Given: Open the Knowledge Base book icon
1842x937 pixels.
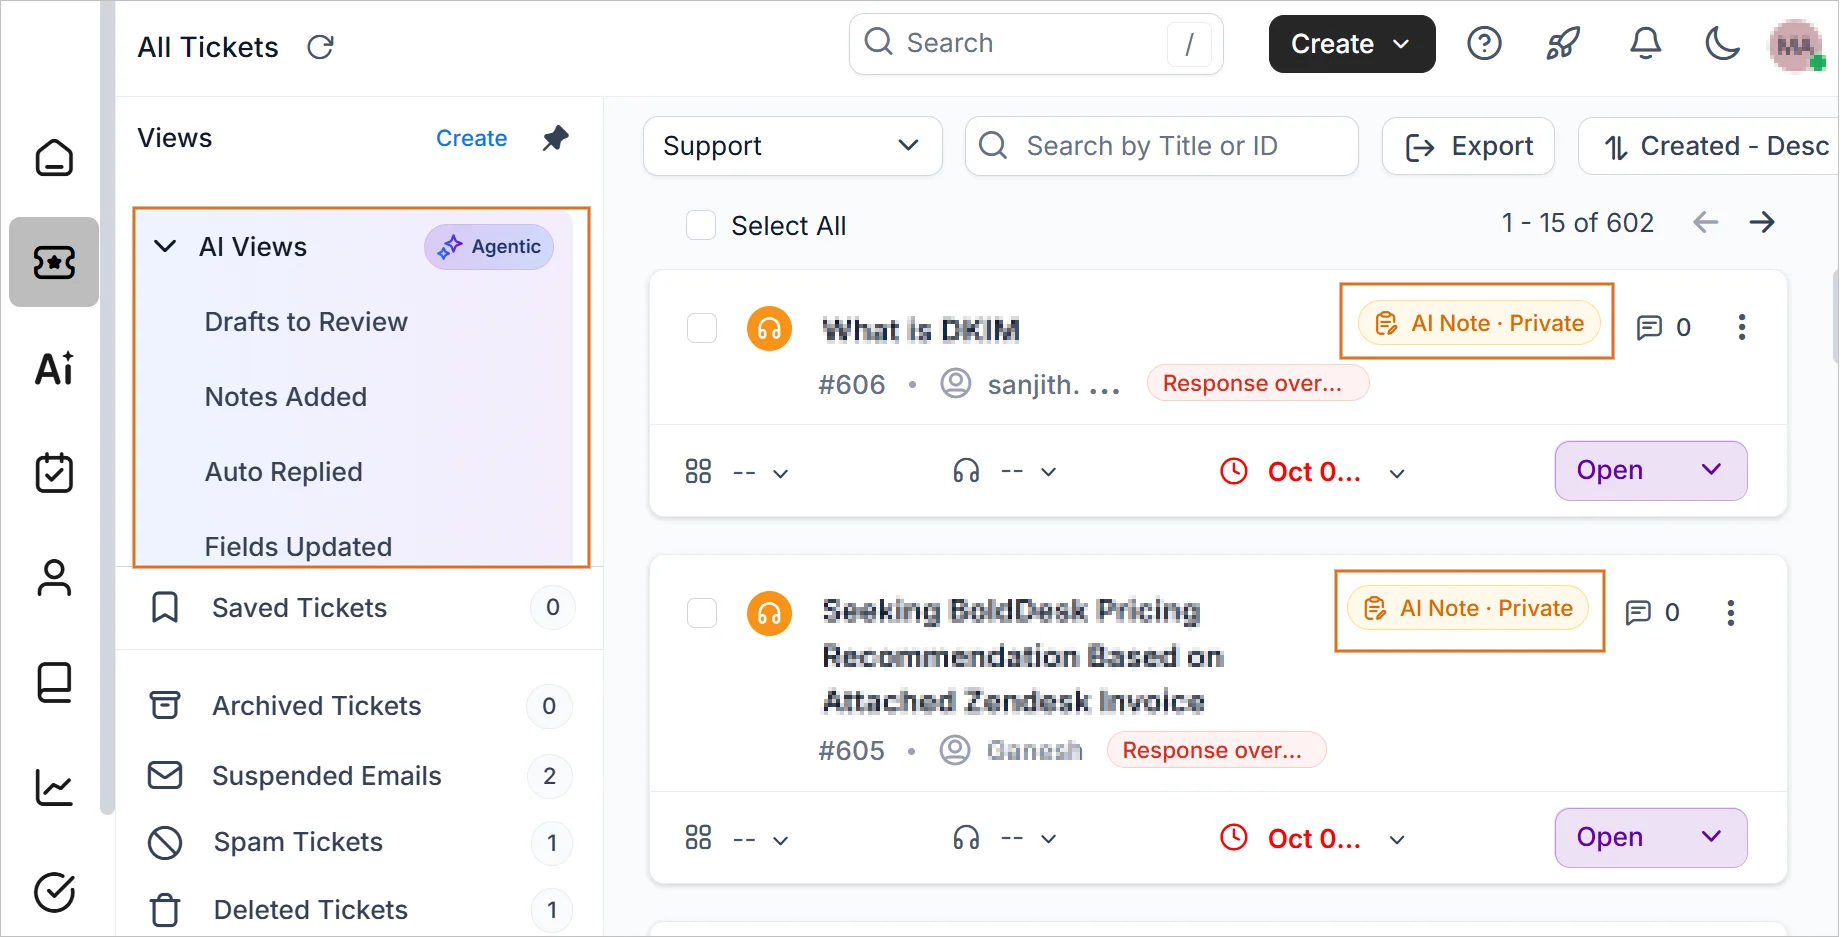Looking at the screenshot, I should [54, 683].
